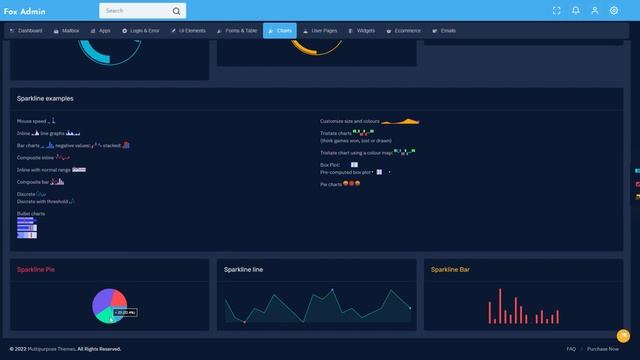This screenshot has width=640, height=360.
Task: Open the FAQ footer link
Action: pyautogui.click(x=571, y=349)
